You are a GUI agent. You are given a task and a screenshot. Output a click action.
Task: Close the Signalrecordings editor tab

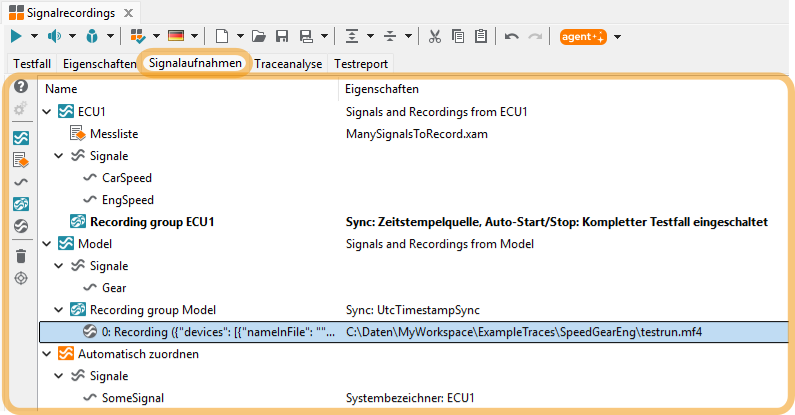click(x=129, y=13)
